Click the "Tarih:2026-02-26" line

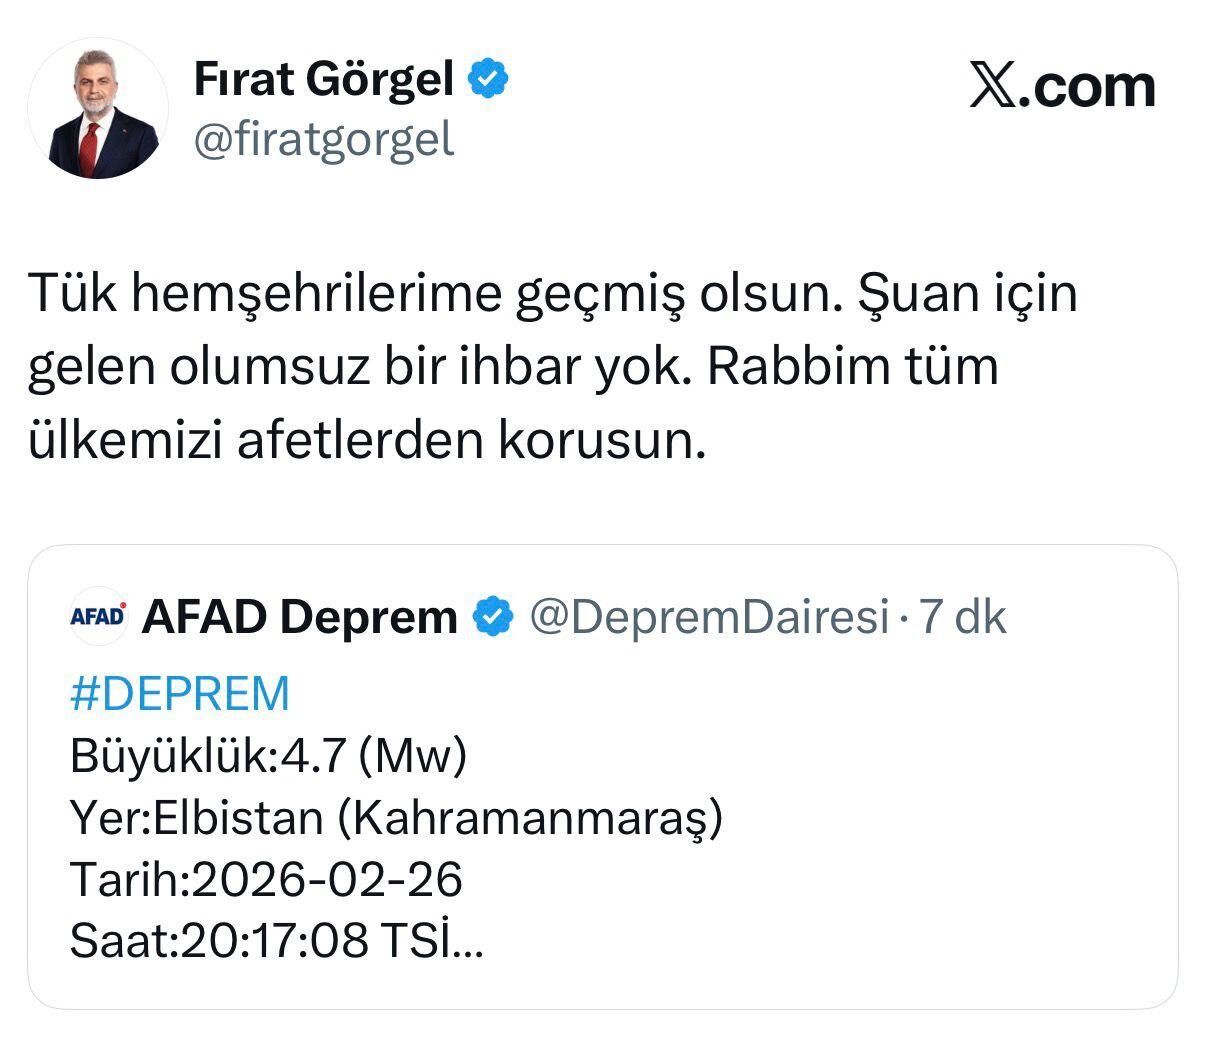click(x=266, y=879)
